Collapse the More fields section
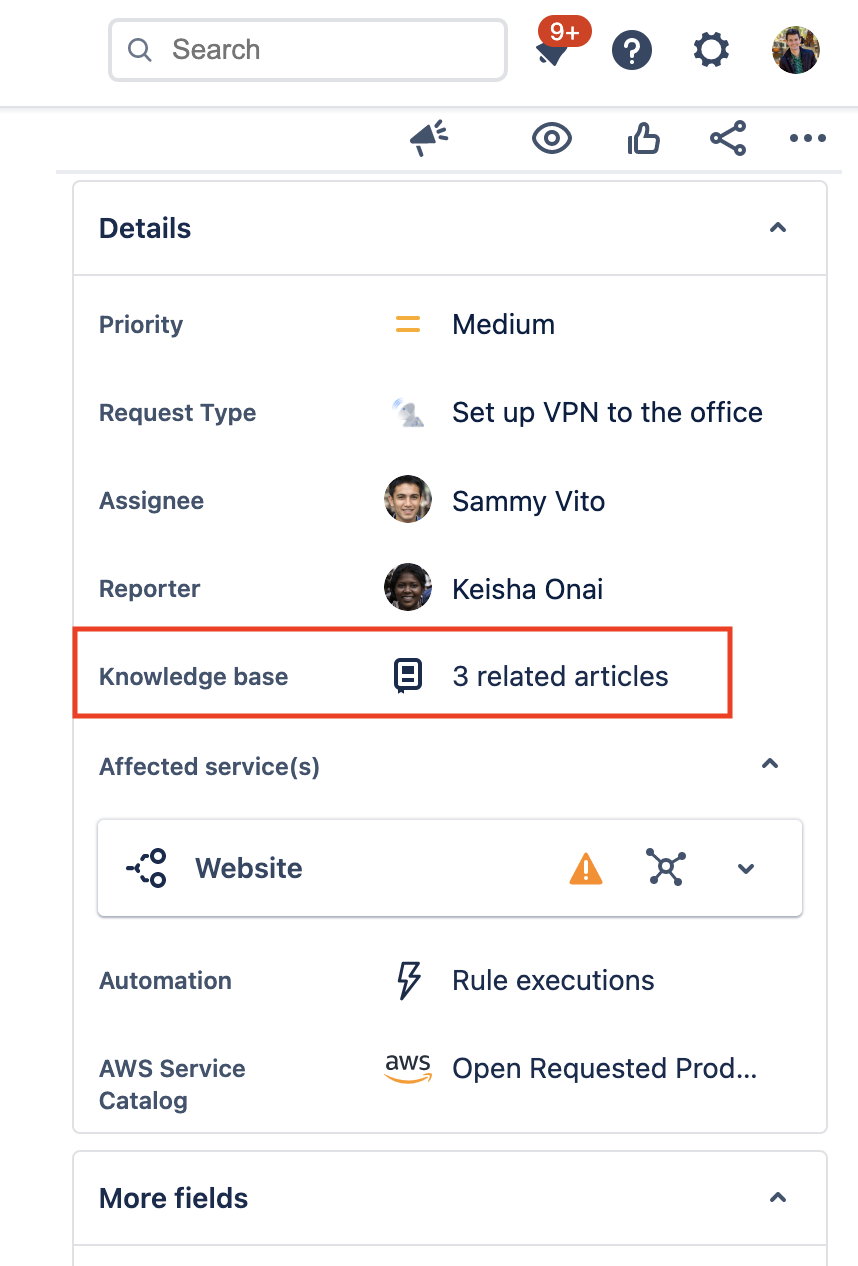The width and height of the screenshot is (858, 1266). pos(777,1197)
